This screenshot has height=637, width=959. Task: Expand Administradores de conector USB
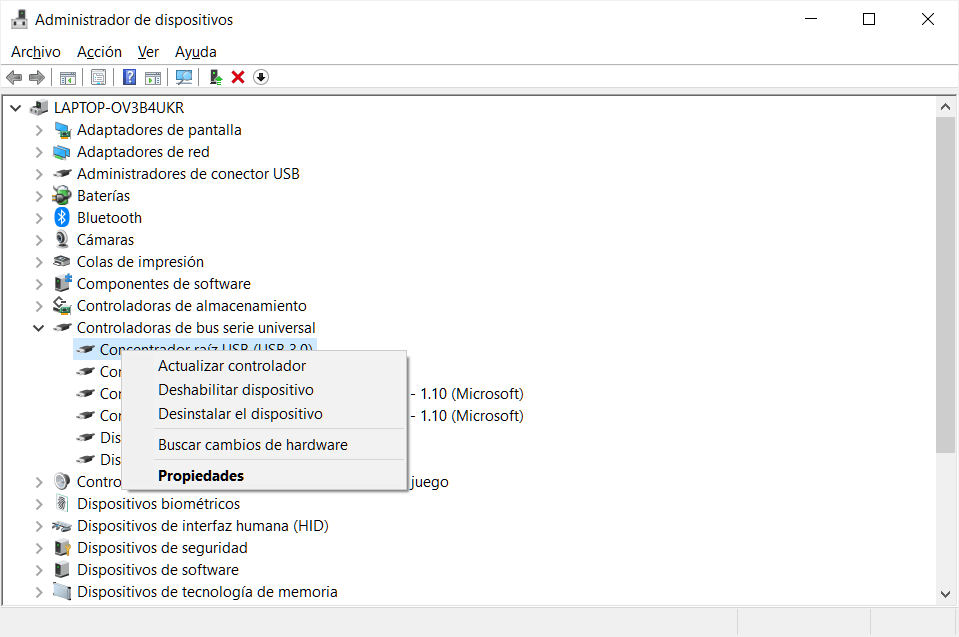[x=39, y=174]
